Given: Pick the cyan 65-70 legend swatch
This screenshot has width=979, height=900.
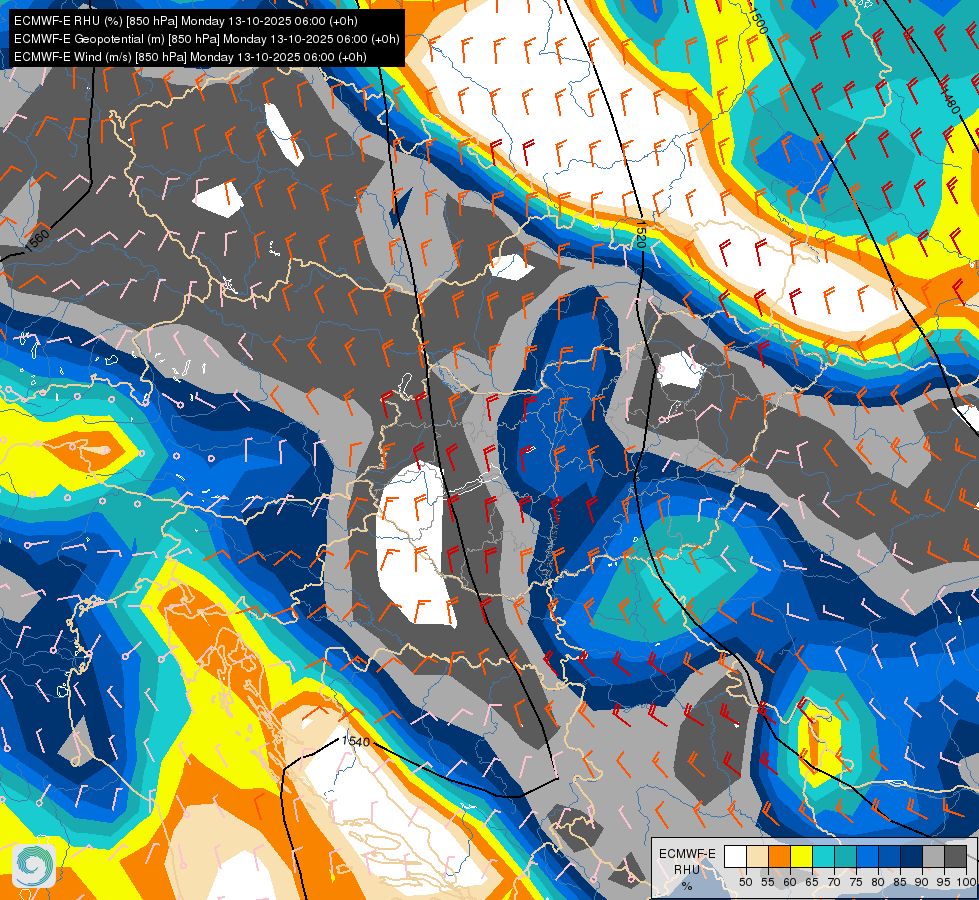Looking at the screenshot, I should [824, 856].
